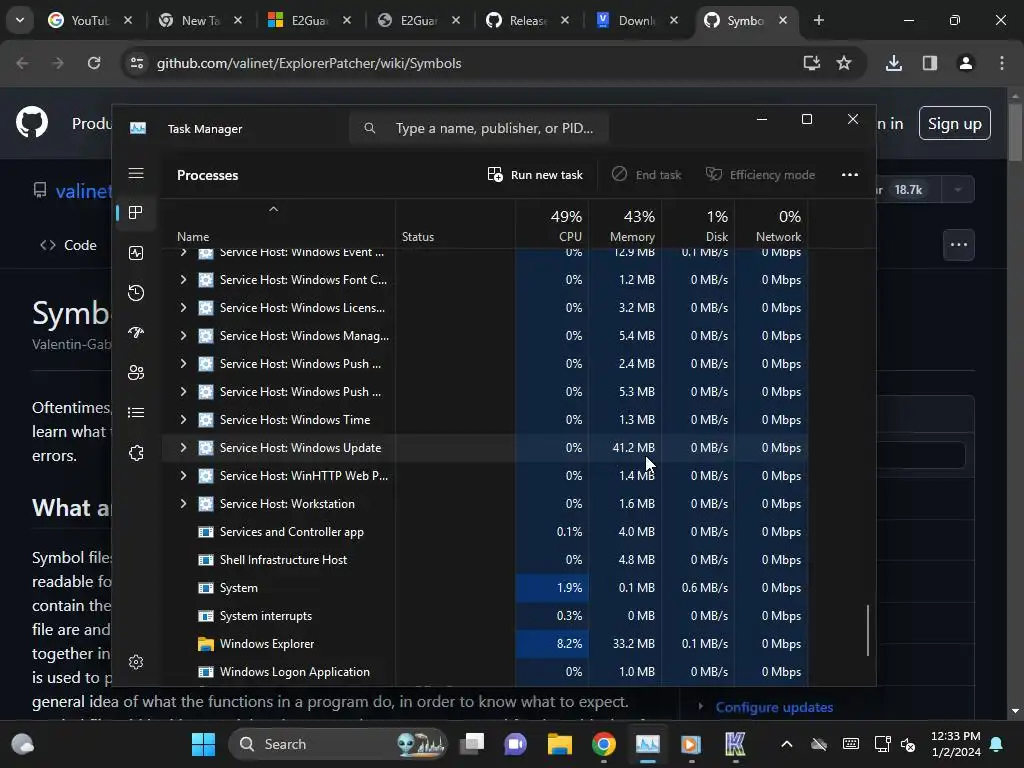1024x768 pixels.
Task: Open the Performance page in Task Manager sidebar
Action: tap(136, 253)
